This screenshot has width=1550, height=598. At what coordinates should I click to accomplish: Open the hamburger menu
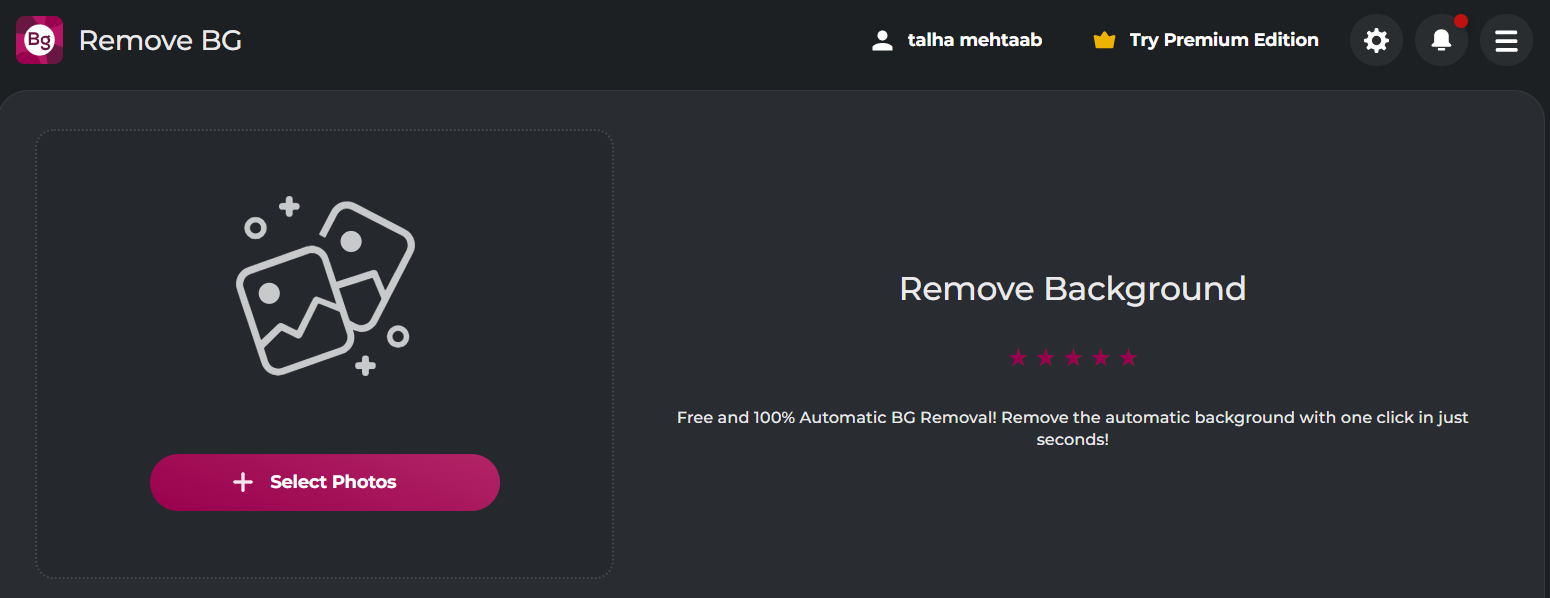pos(1506,40)
